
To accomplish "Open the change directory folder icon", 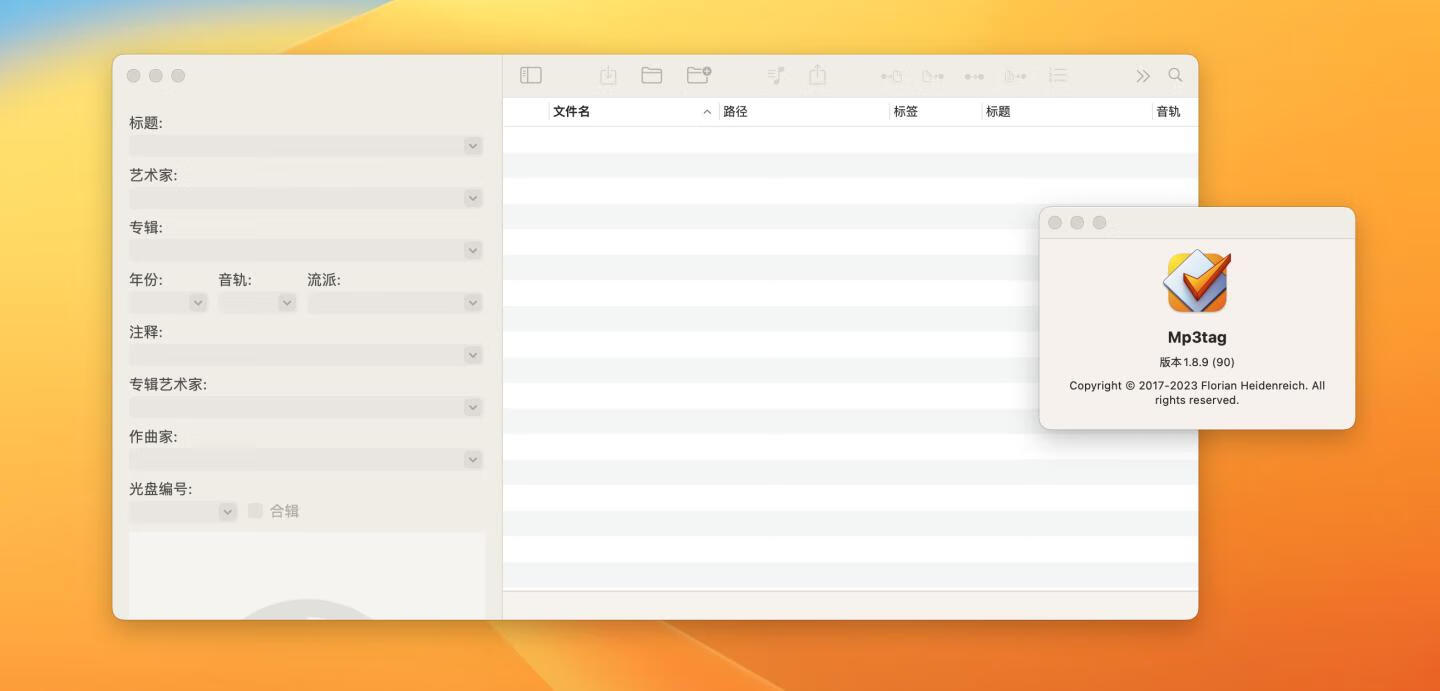I will [651, 74].
